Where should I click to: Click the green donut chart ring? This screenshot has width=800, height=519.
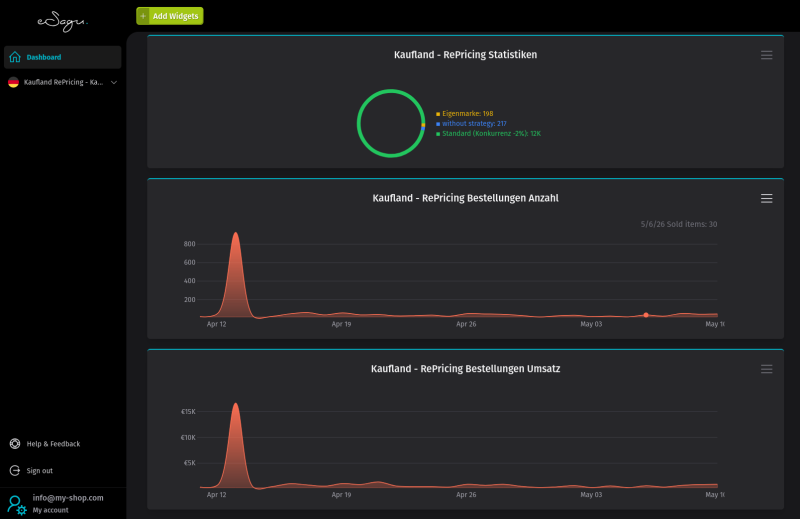[360, 123]
